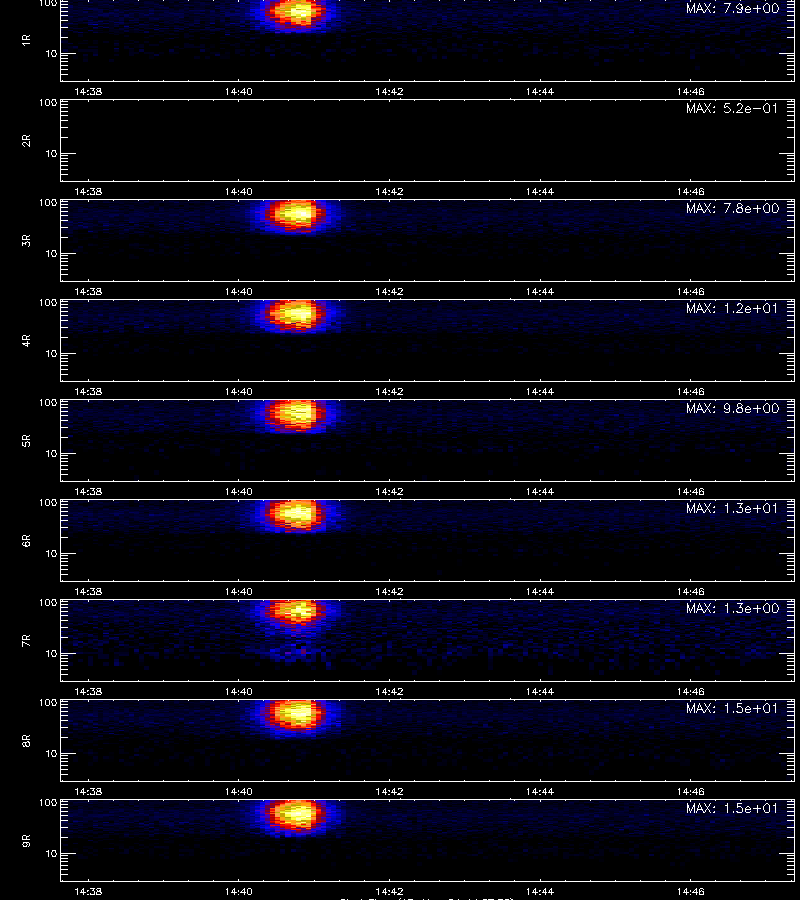Viewport: 800px width, 900px height.
Task: Select the 'MAX: 7.9e+00' readout
Action: [x=732, y=9]
